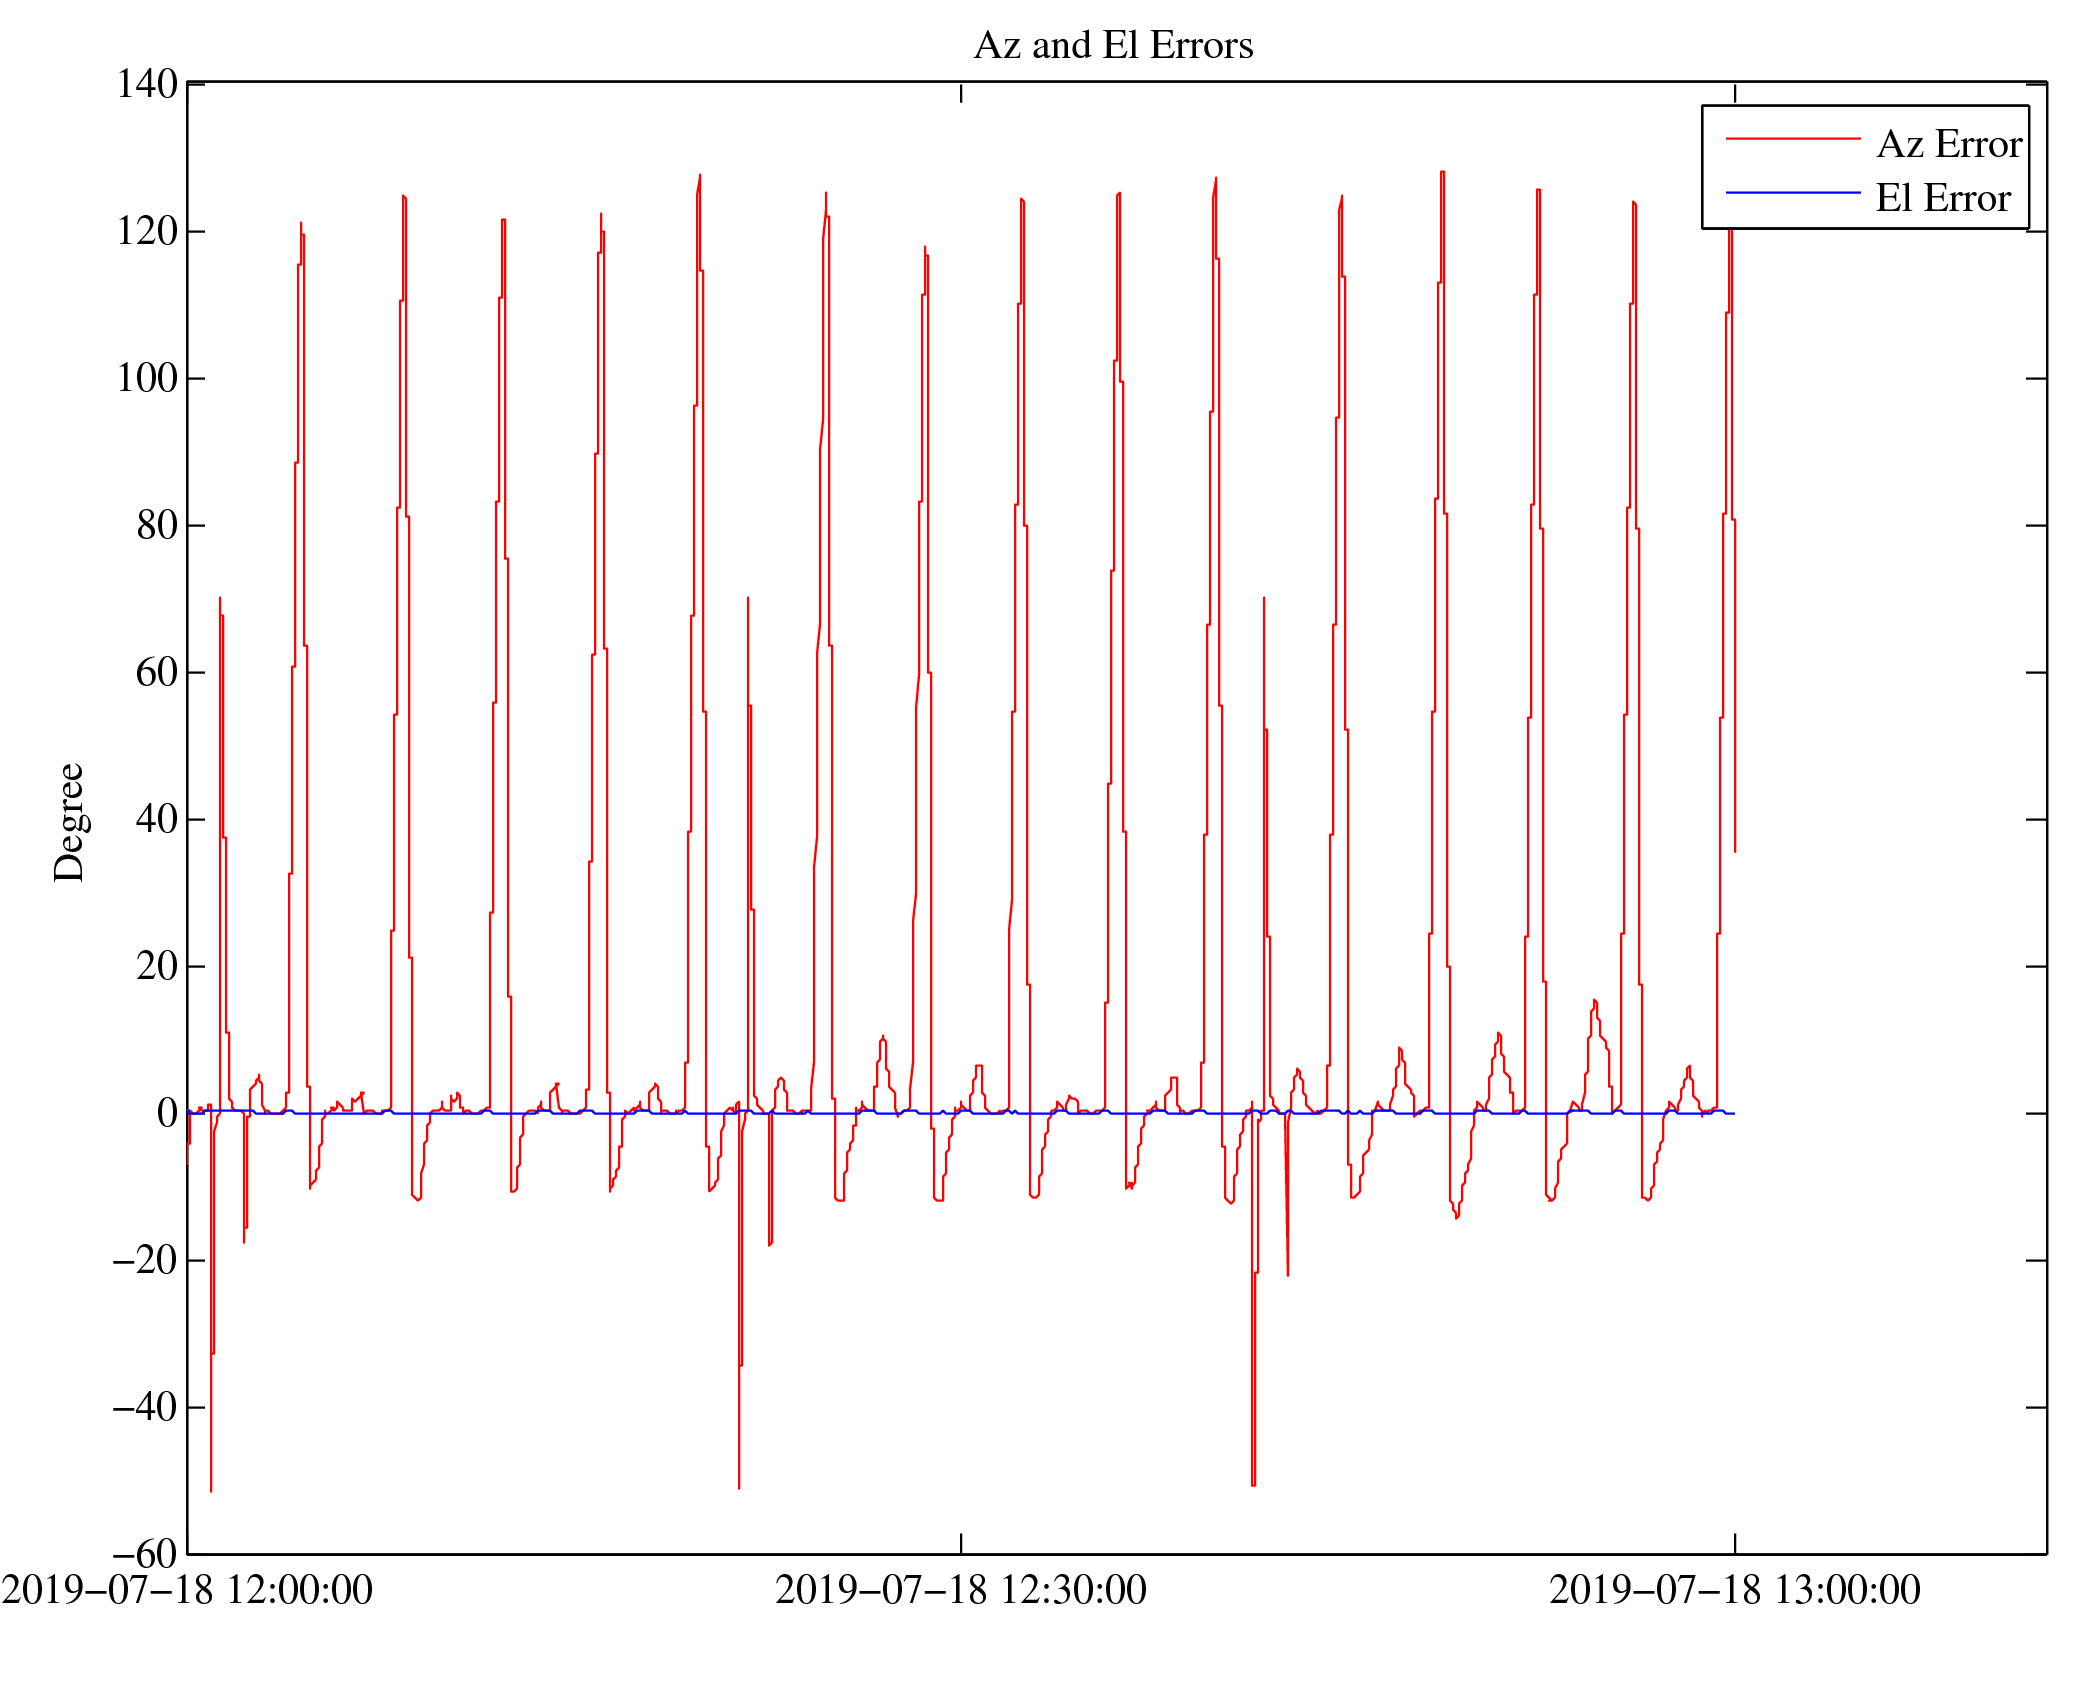Click the 20 y-axis tick label
This screenshot has height=1683, width=2075.
[157, 966]
